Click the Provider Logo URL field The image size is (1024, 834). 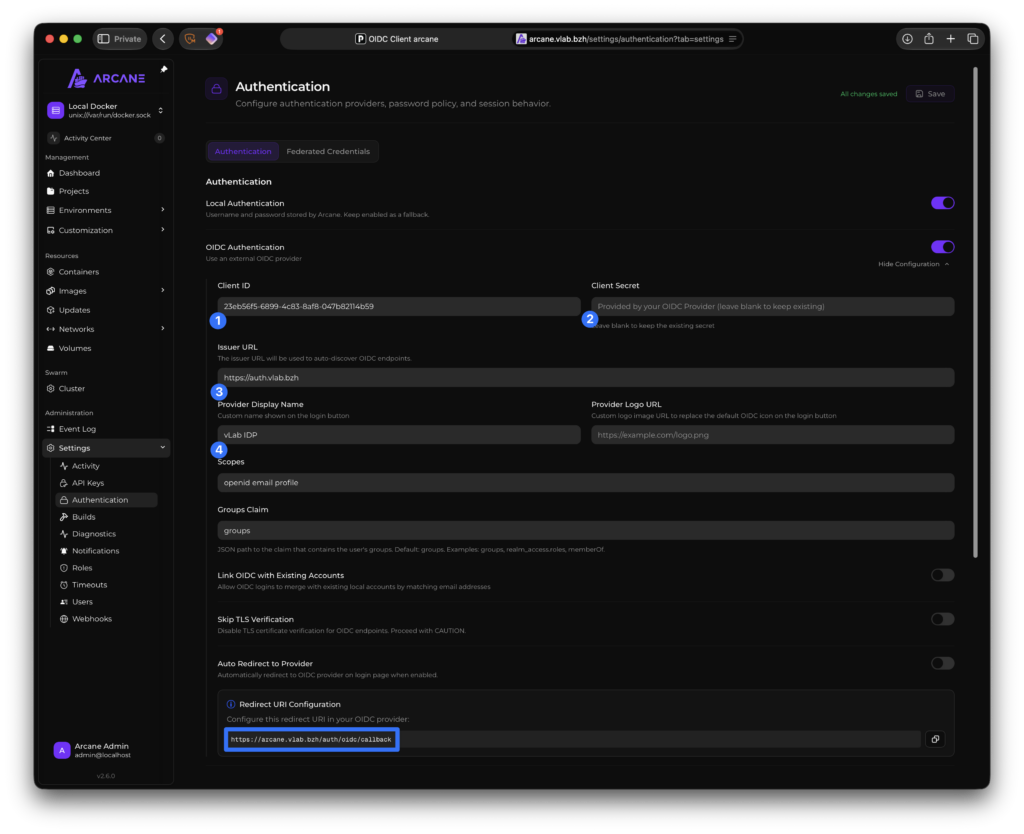[773, 435]
